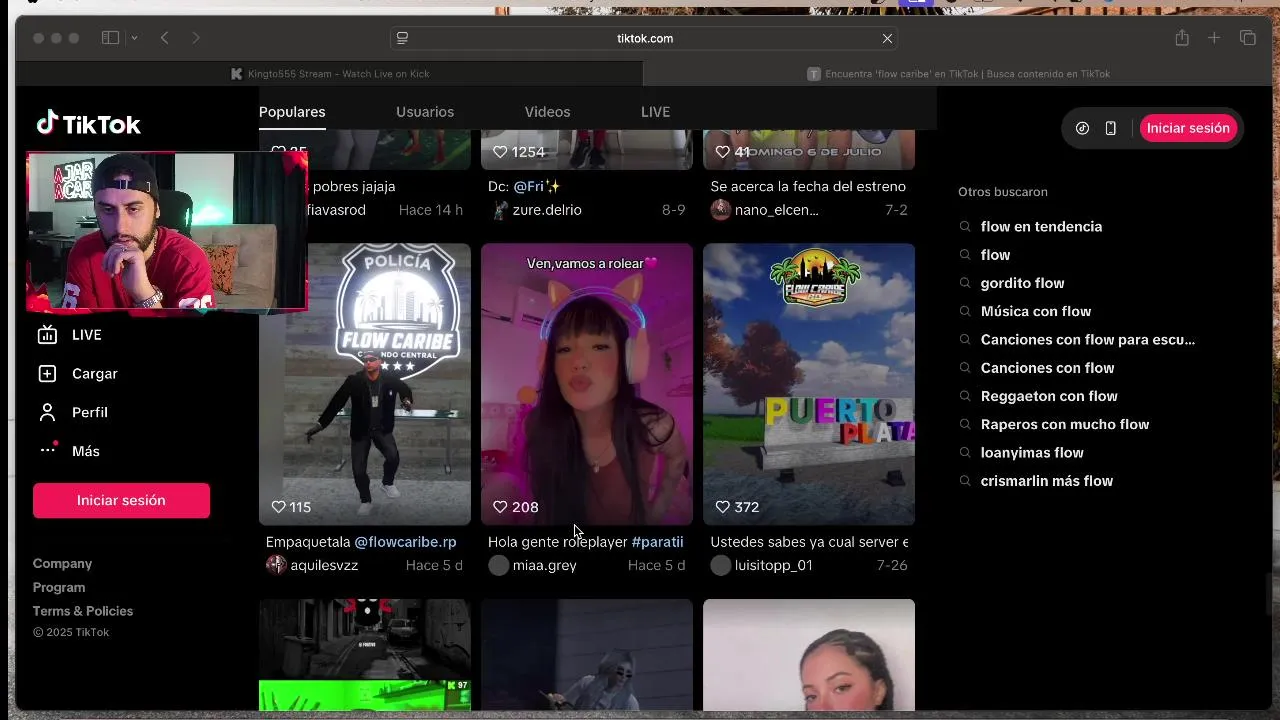Click the page reader icon in address bar
Screen dimensions: 1280x720
tap(402, 38)
